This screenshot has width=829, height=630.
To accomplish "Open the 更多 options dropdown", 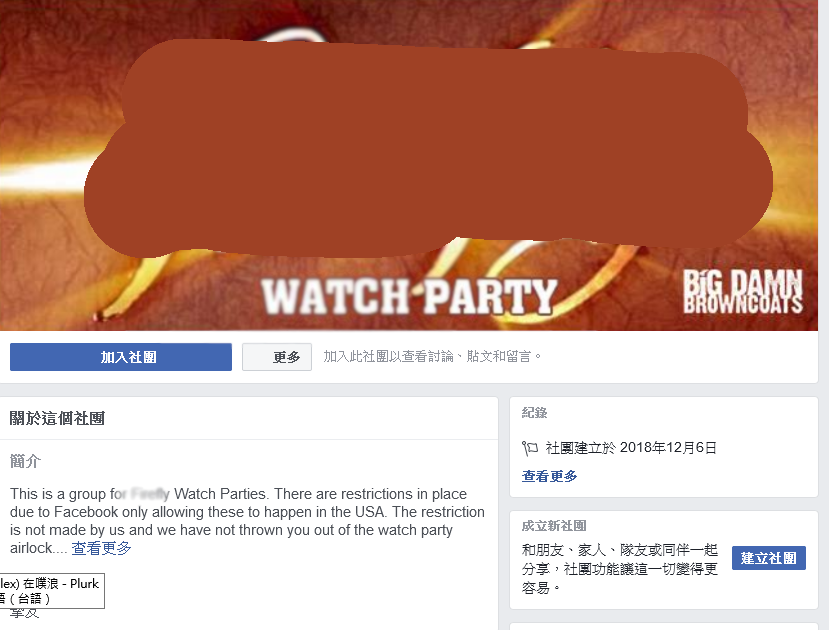I will [277, 357].
